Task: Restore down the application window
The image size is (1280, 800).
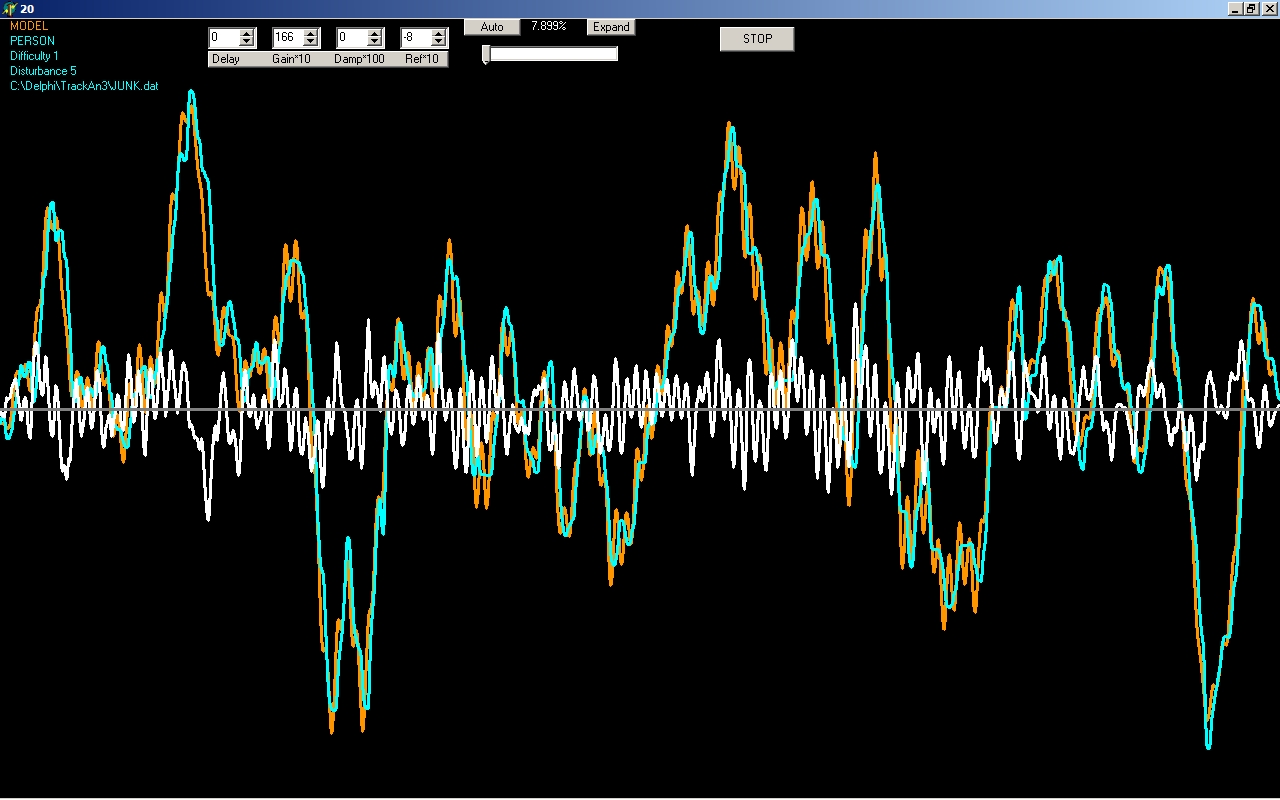Action: pyautogui.click(x=1251, y=8)
